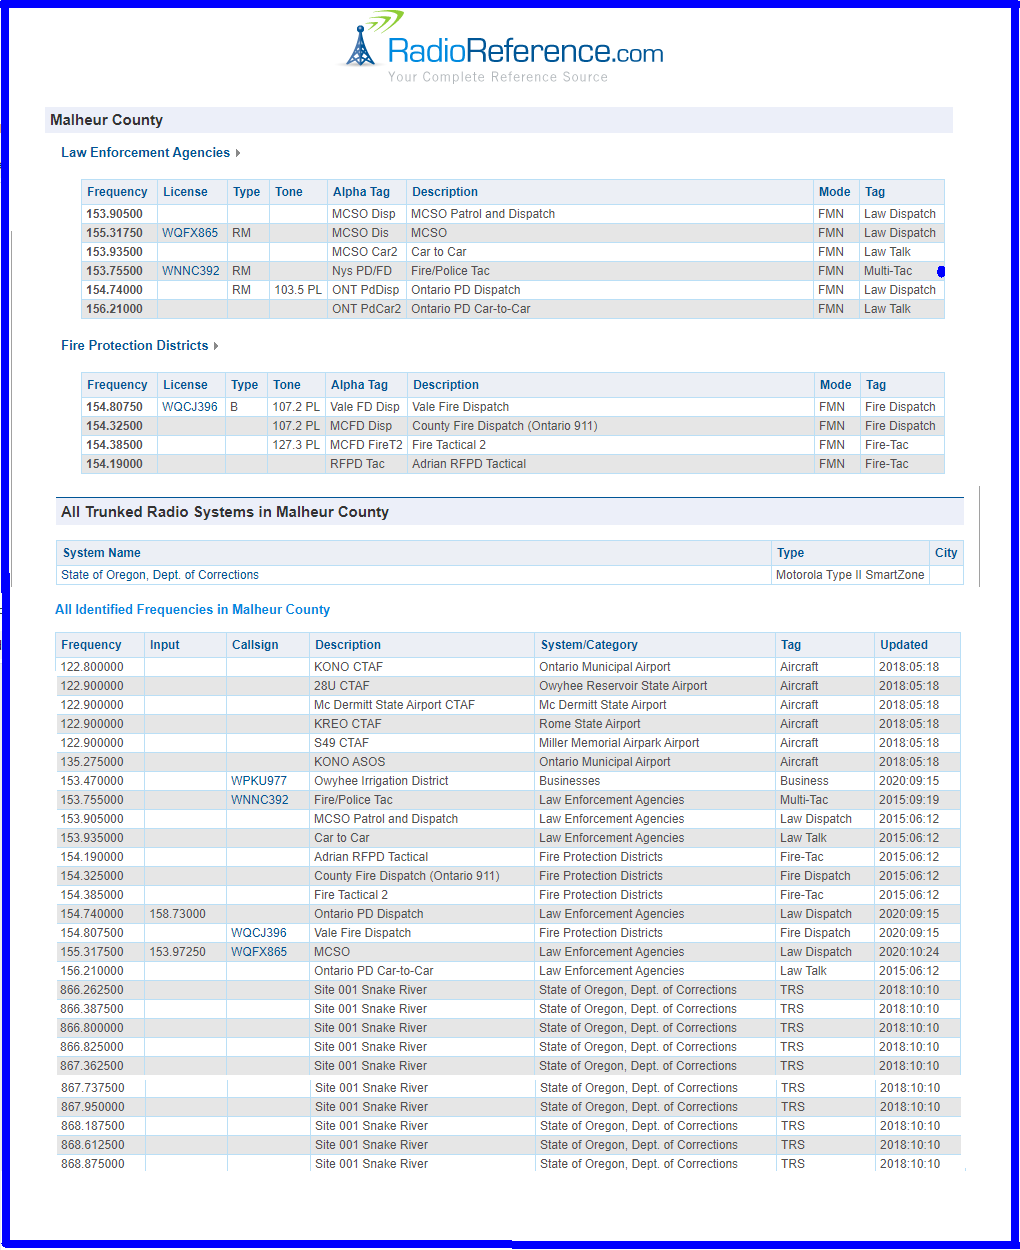Click the All Identified Frequencies in Malheur County heading
Screen dimensions: 1020x1250
pos(192,610)
